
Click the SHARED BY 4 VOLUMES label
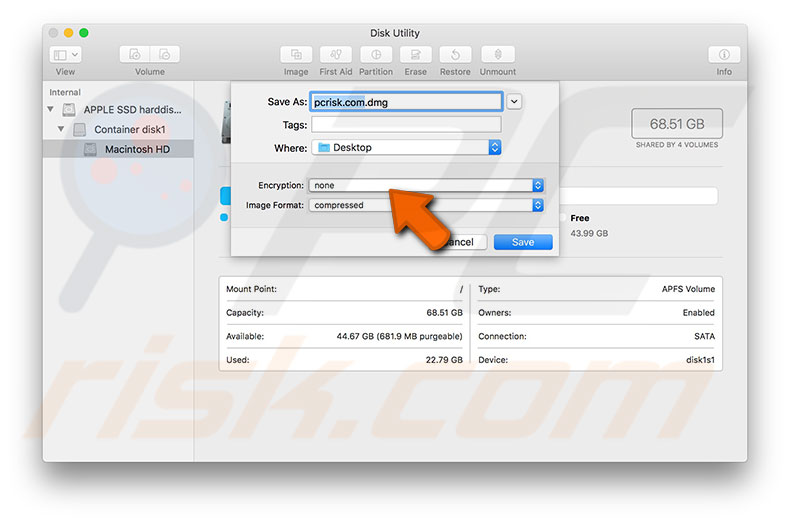[x=677, y=145]
